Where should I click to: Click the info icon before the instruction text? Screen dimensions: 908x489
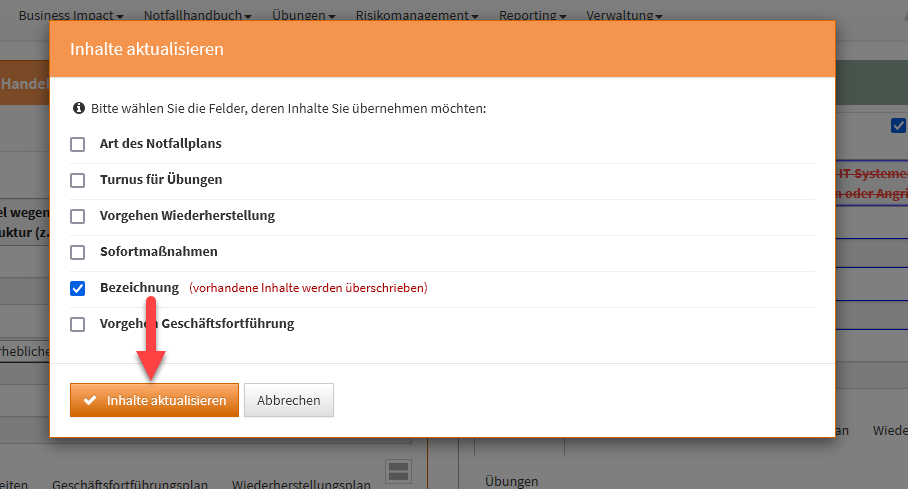79,108
